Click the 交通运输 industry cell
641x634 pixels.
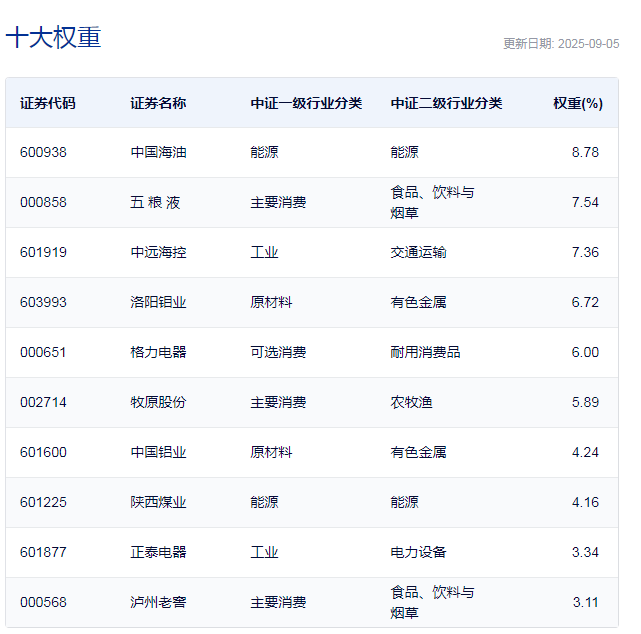click(418, 252)
